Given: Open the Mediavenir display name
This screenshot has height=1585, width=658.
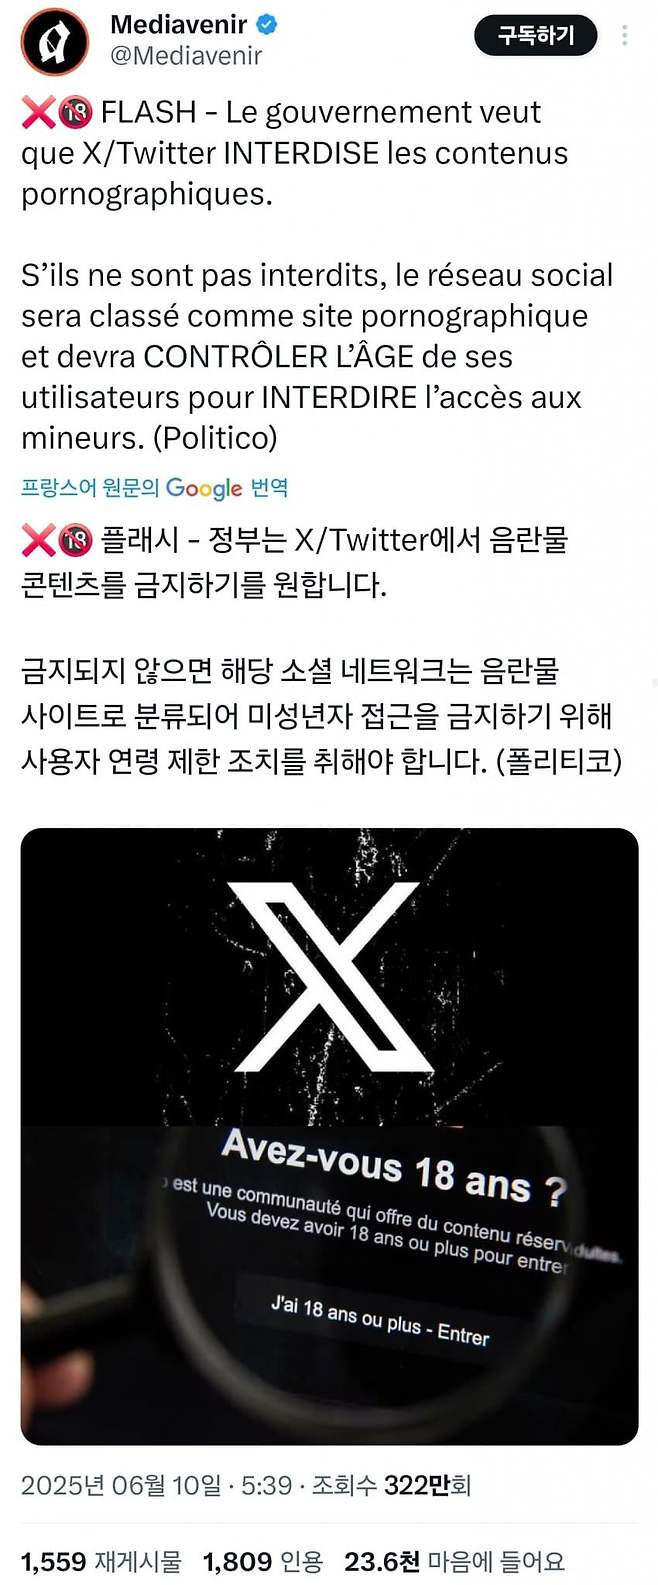Looking at the screenshot, I should pyautogui.click(x=179, y=24).
